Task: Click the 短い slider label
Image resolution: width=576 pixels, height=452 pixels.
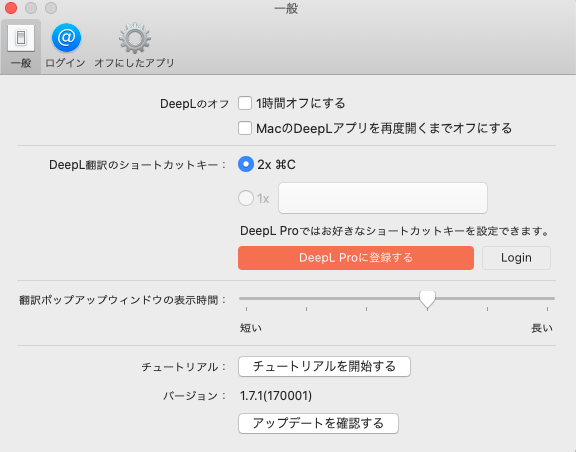Action: (x=251, y=328)
